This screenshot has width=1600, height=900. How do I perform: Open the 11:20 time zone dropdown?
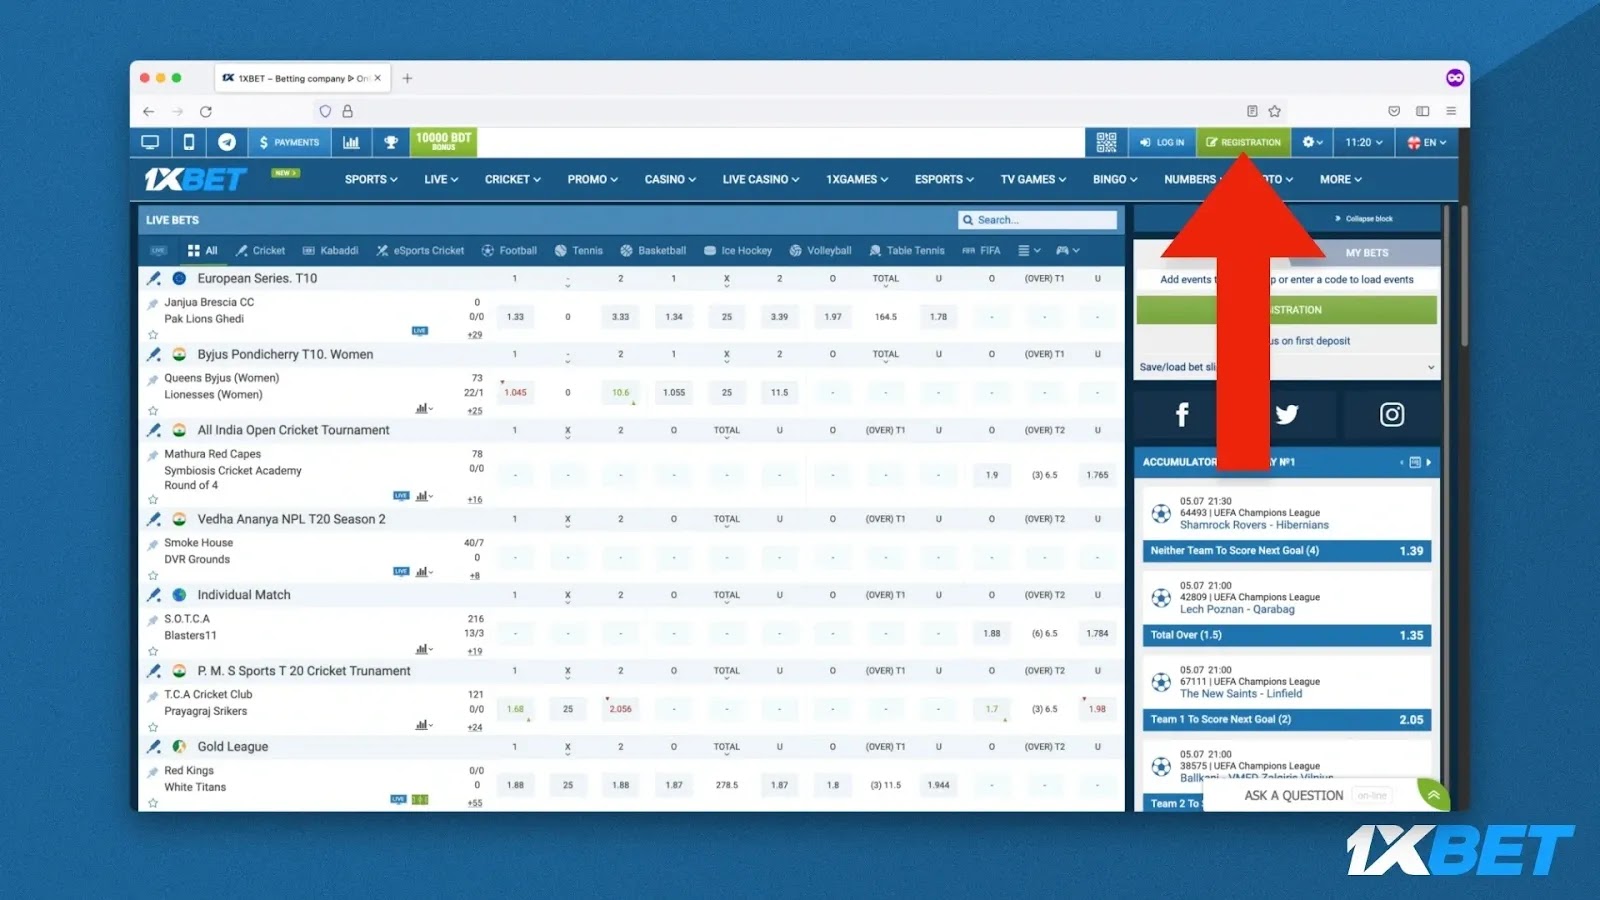tap(1364, 142)
